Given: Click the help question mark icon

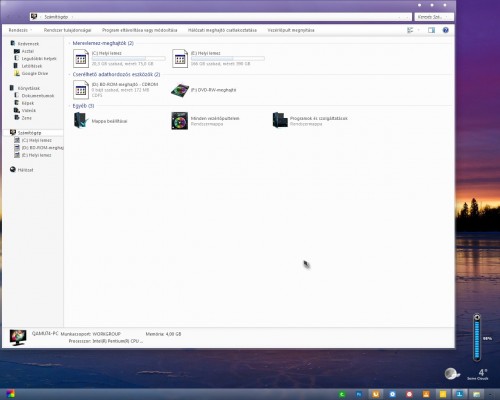Looking at the screenshot, I should 445,30.
